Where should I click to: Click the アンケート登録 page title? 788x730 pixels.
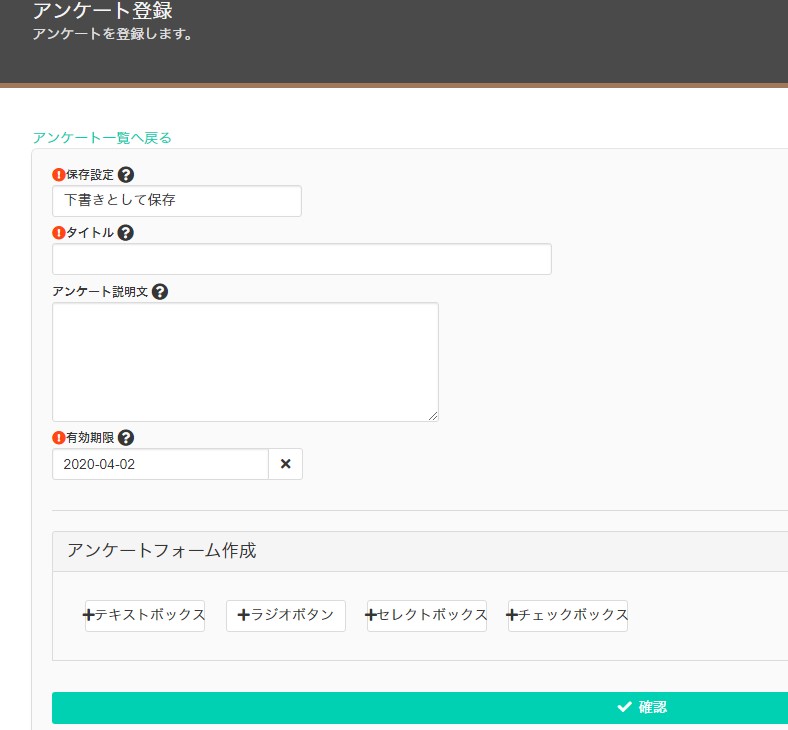click(x=103, y=10)
